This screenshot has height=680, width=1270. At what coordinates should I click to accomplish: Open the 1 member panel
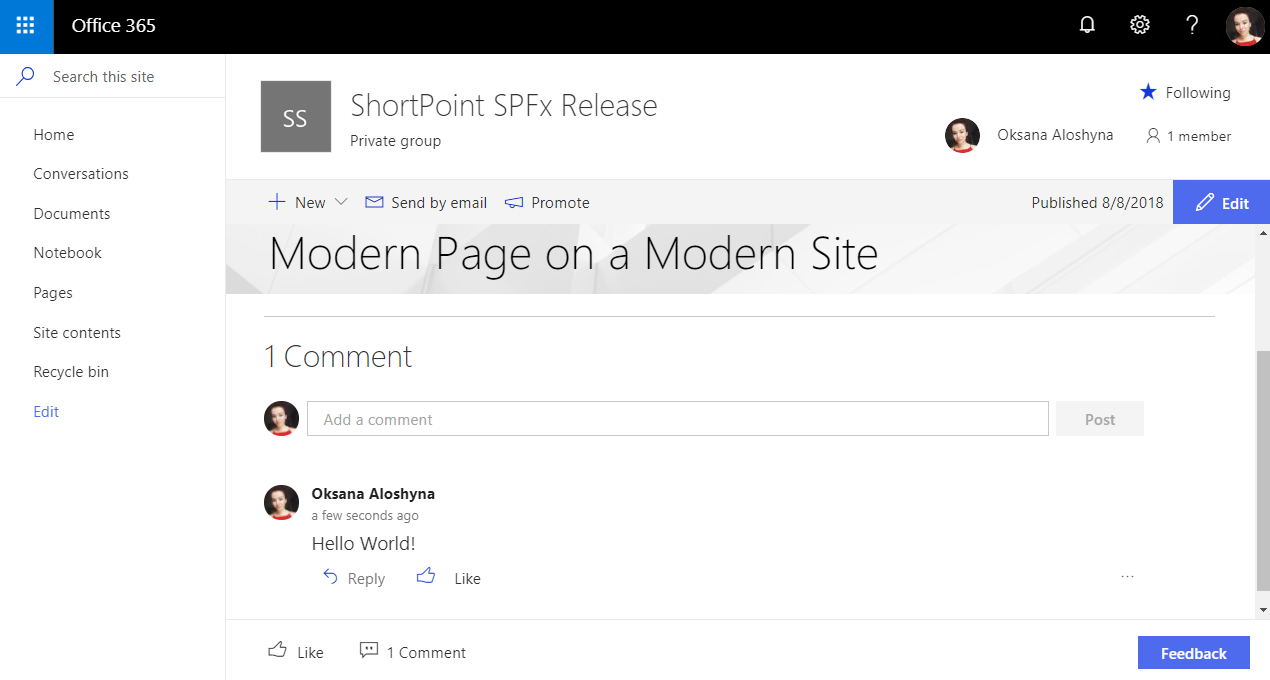1188,136
